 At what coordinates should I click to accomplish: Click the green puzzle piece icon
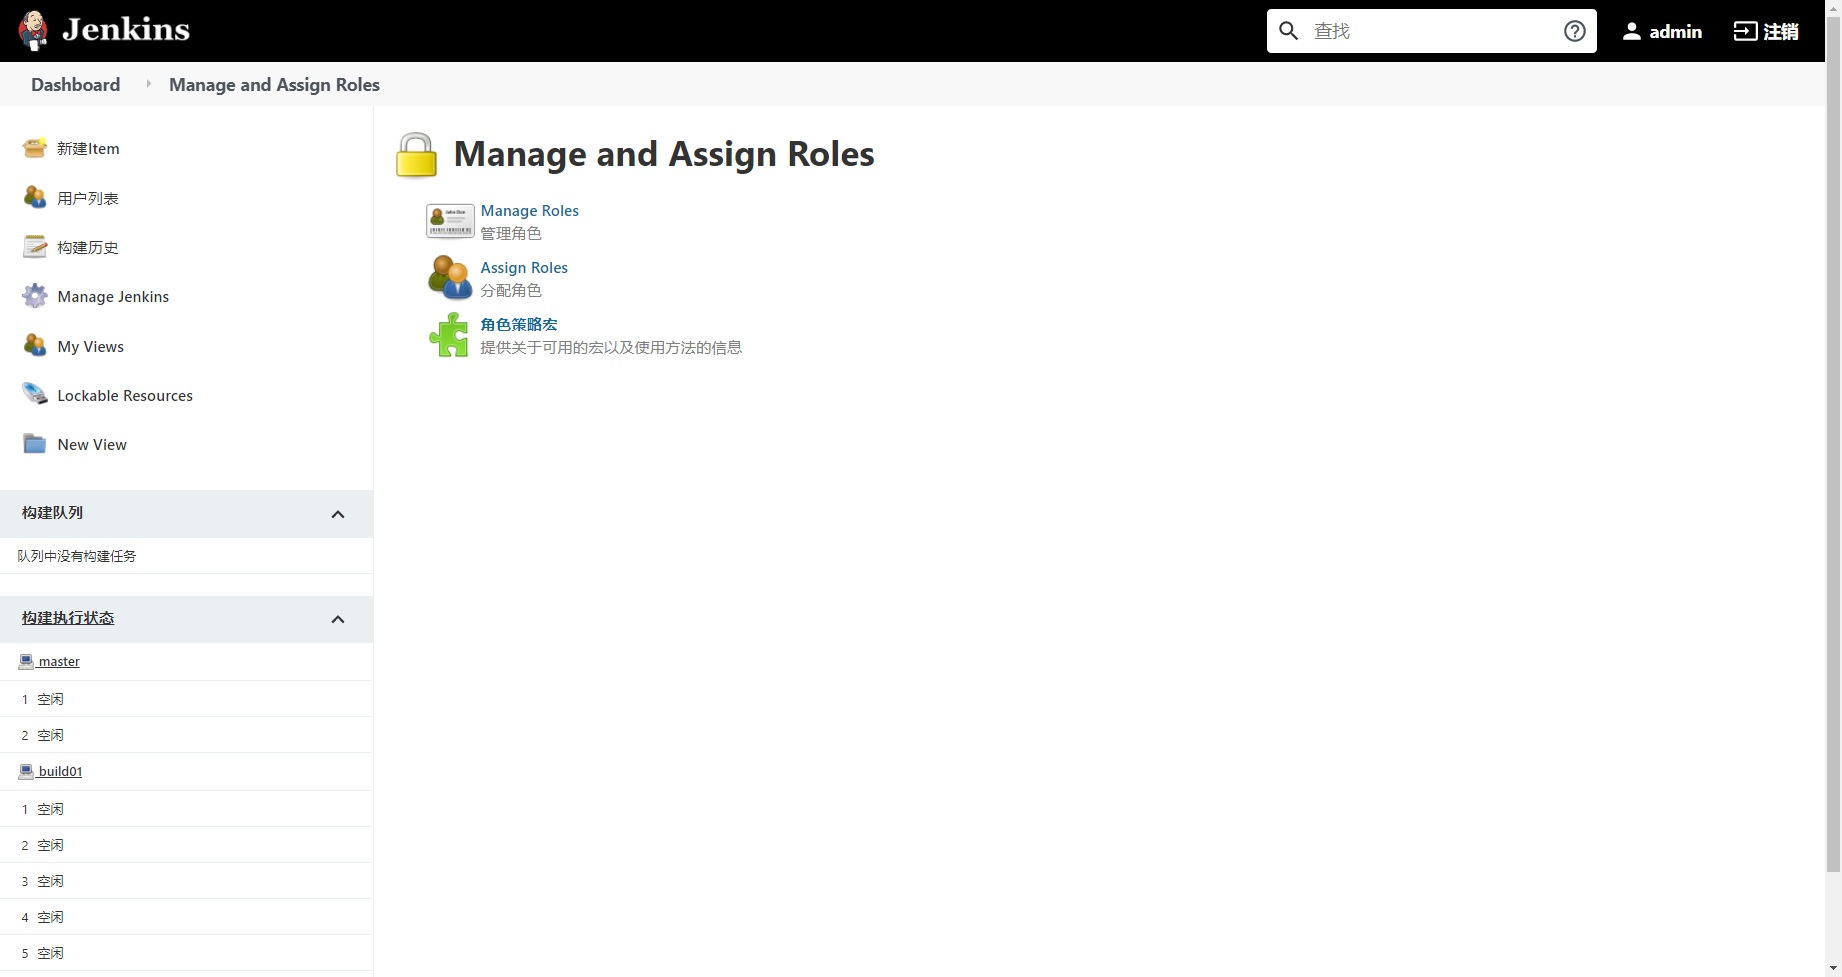coord(450,335)
